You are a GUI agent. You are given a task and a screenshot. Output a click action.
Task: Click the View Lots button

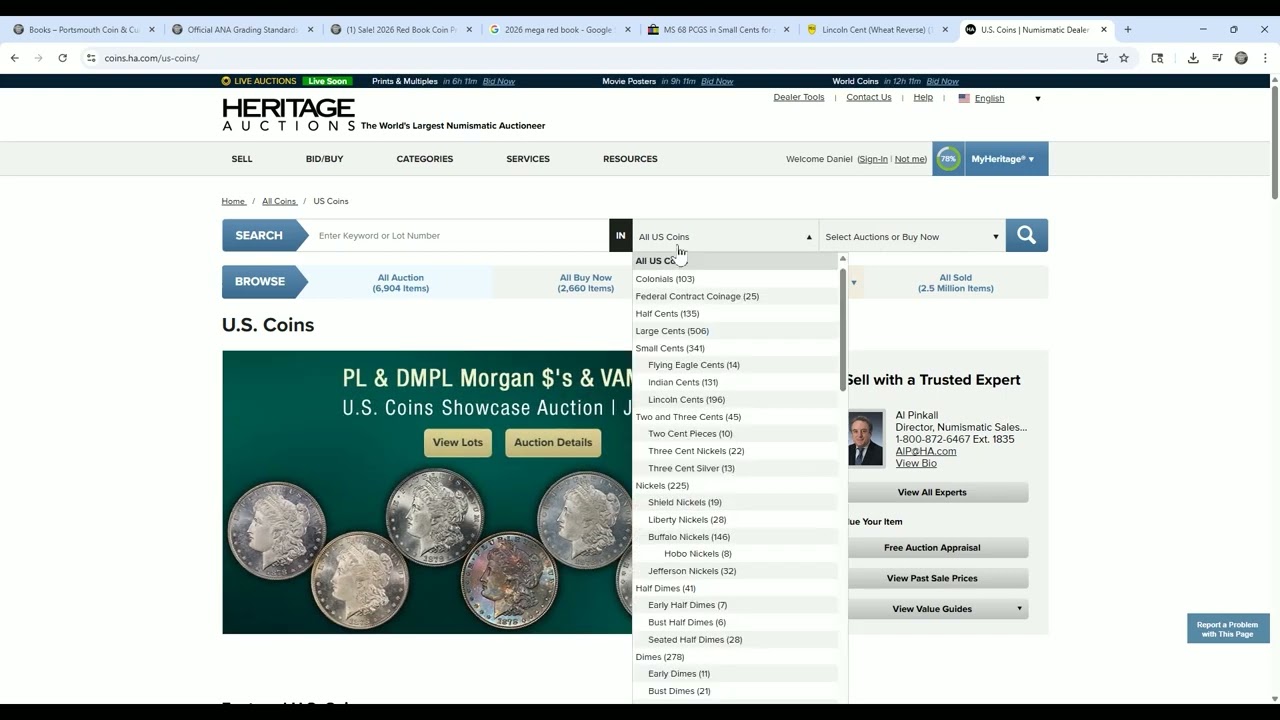457,443
